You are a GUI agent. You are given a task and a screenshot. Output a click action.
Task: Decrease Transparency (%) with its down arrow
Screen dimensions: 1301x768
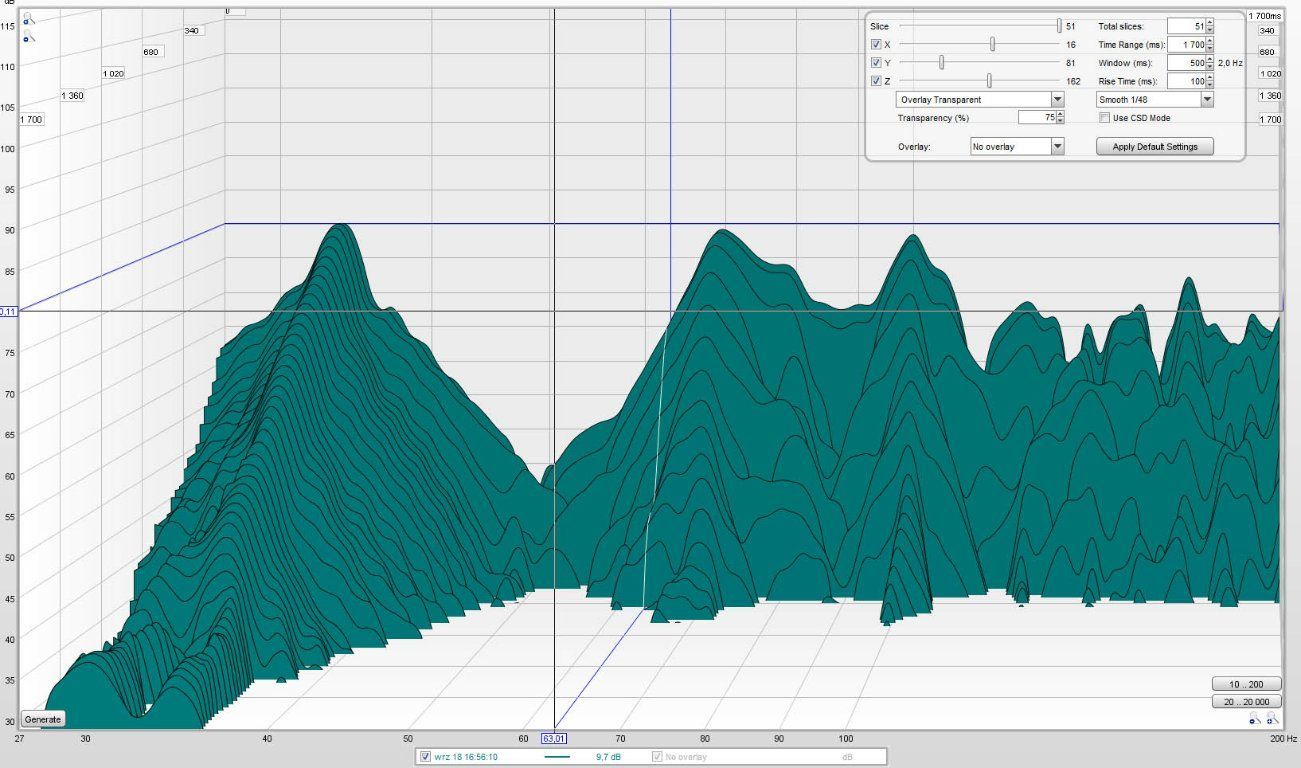coord(1060,121)
